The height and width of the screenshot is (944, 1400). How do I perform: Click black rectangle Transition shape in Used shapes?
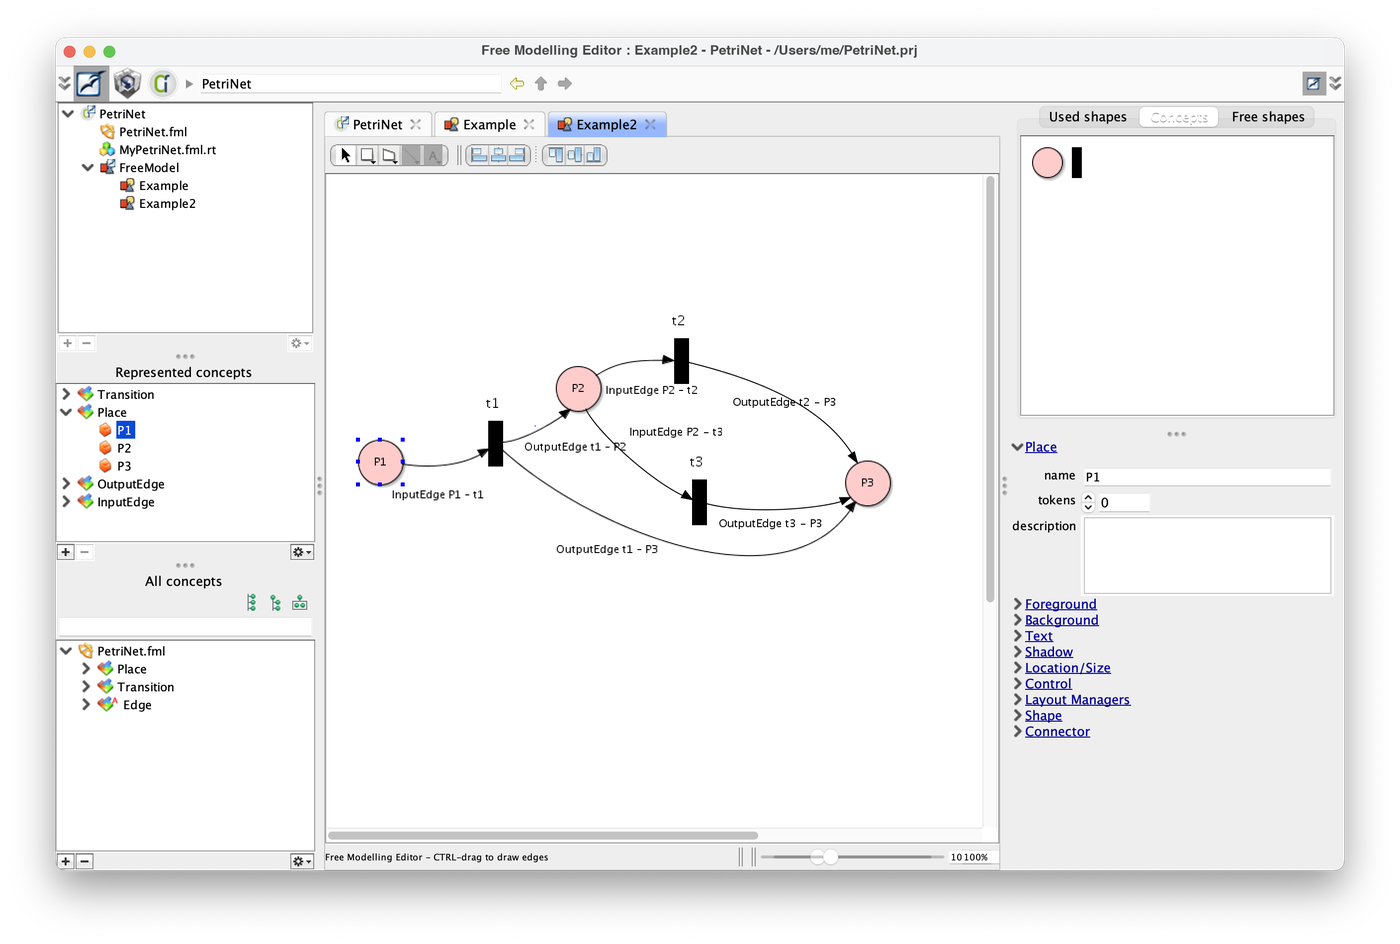(x=1077, y=162)
